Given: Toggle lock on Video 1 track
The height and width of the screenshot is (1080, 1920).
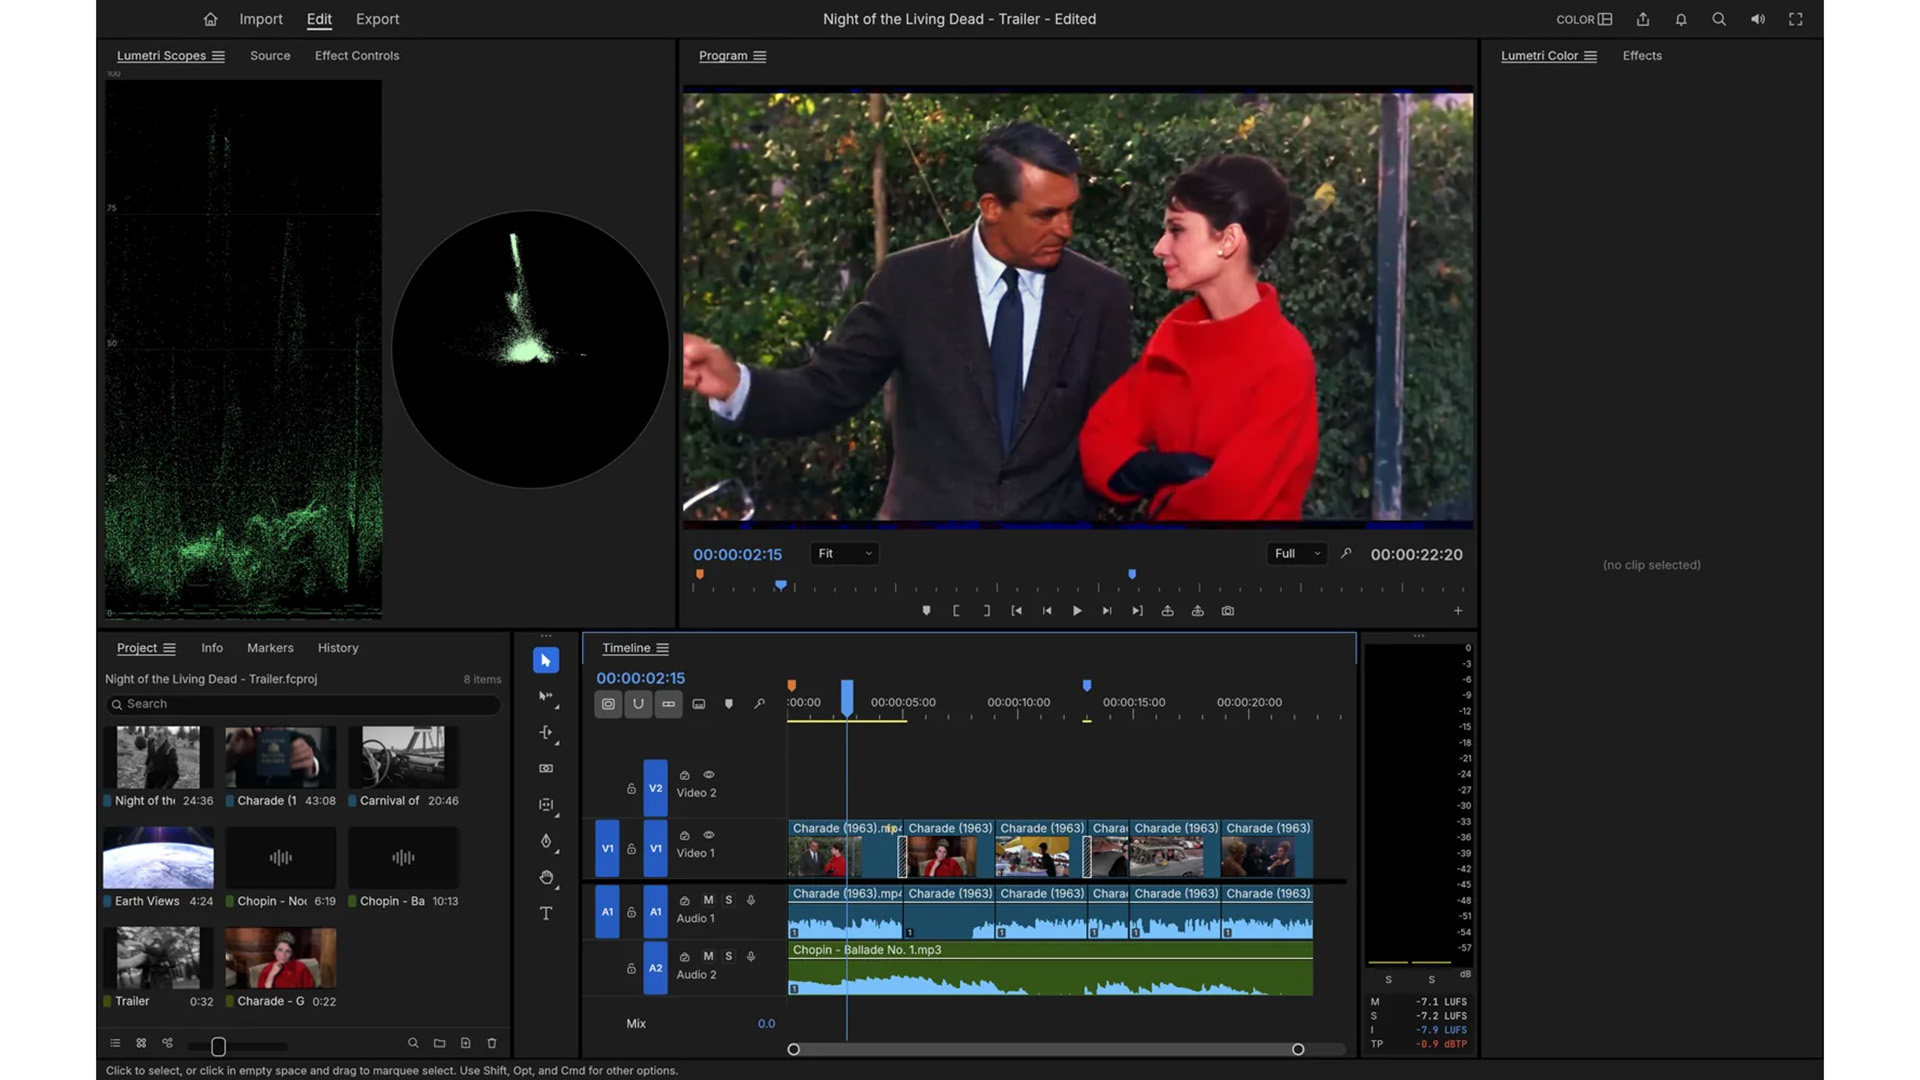Looking at the screenshot, I should coord(631,849).
